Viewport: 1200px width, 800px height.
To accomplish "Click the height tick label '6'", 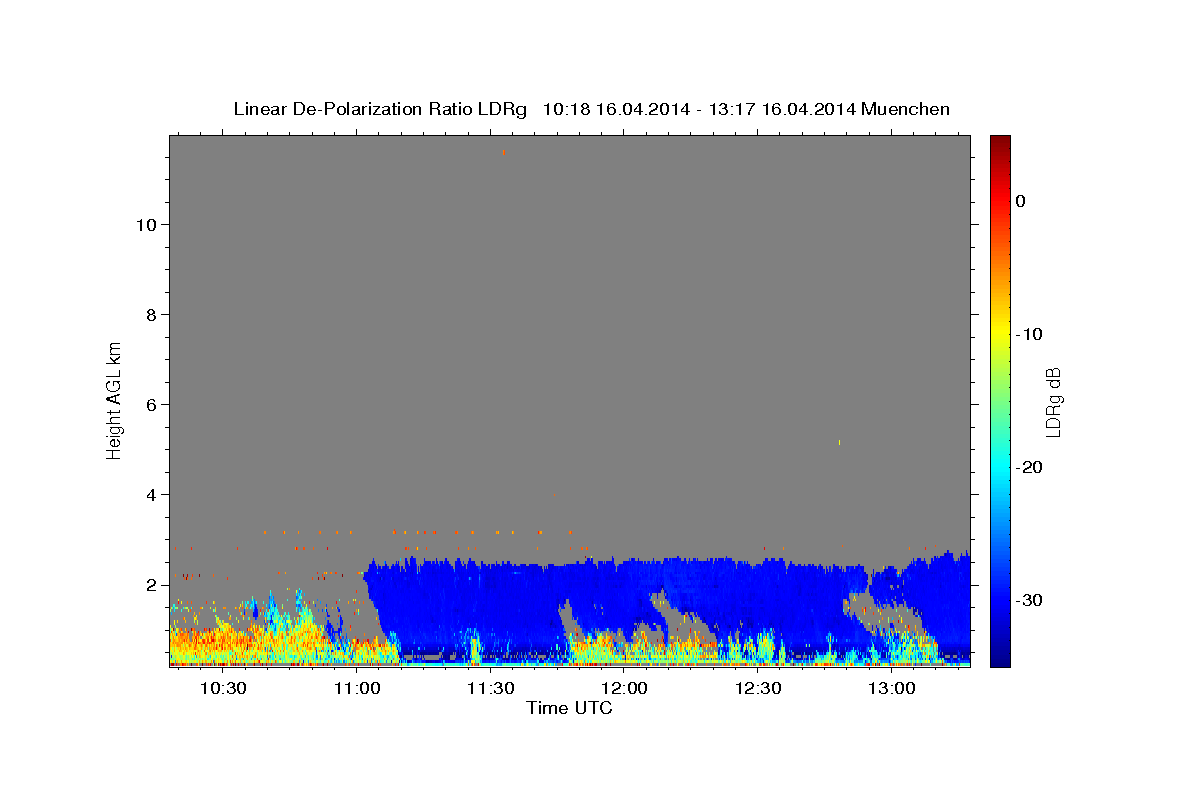I will point(151,405).
